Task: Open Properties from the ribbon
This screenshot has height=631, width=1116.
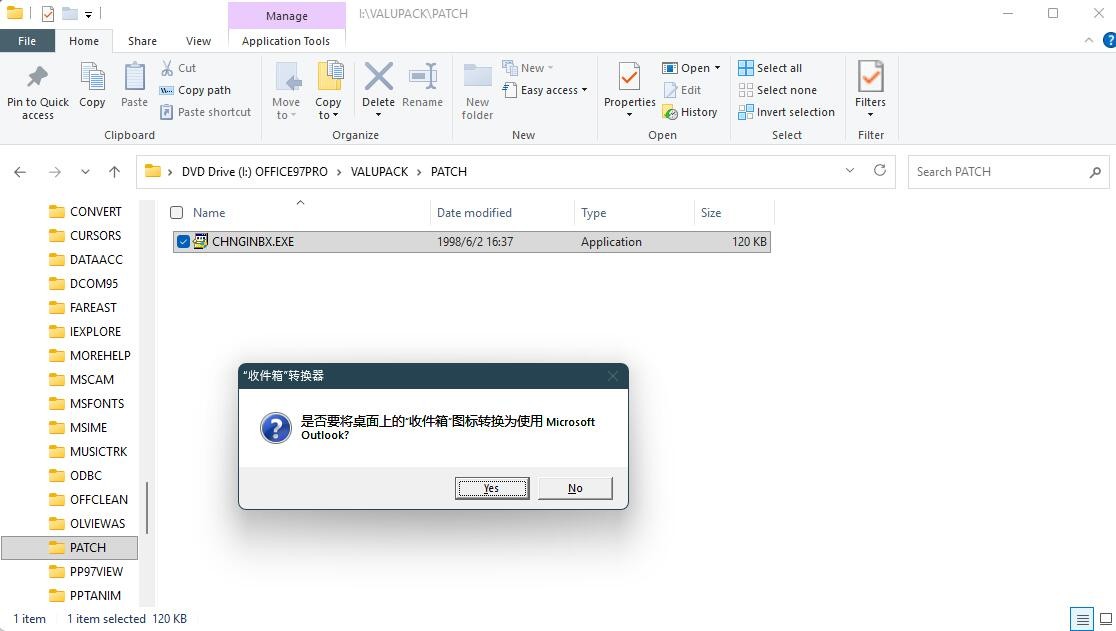Action: [629, 78]
